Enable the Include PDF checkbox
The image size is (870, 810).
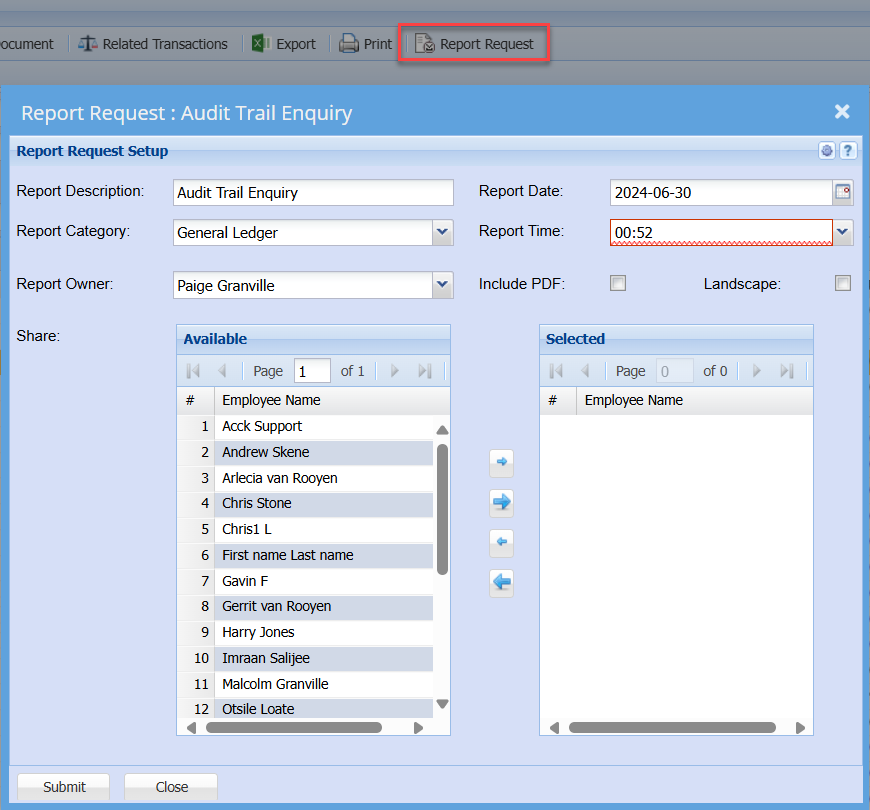(618, 284)
